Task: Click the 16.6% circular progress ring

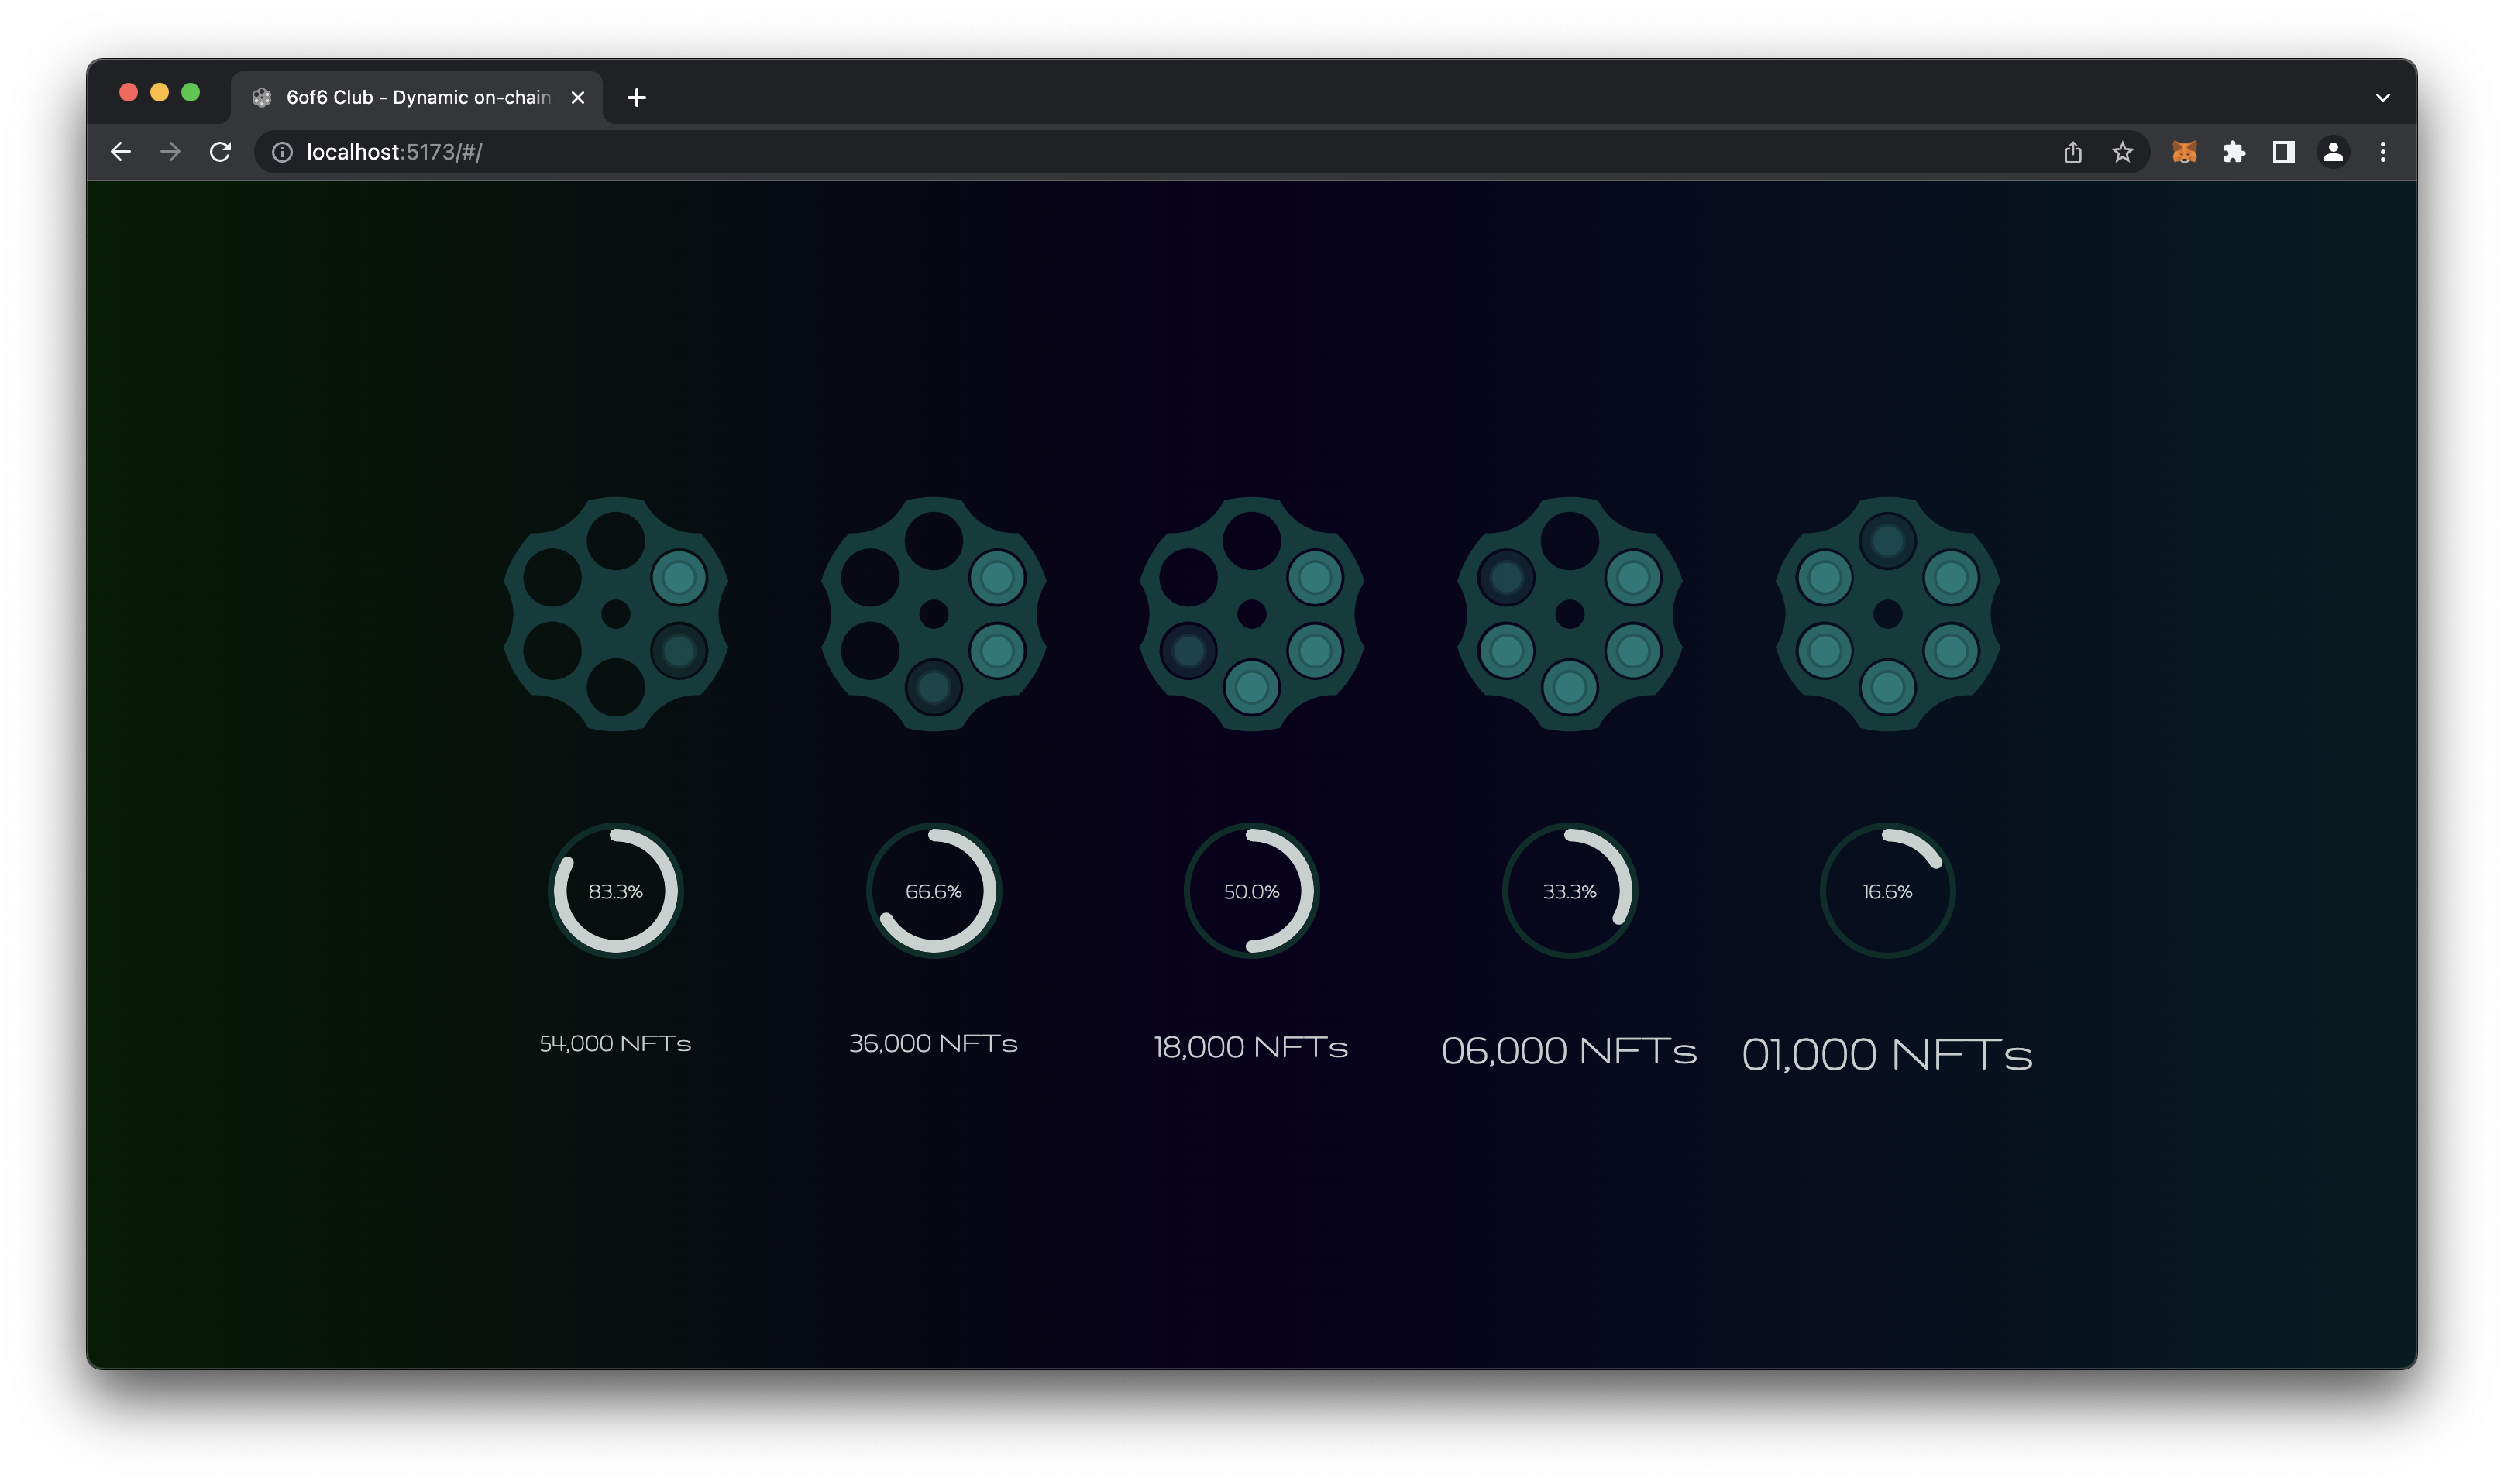Action: tap(1887, 890)
